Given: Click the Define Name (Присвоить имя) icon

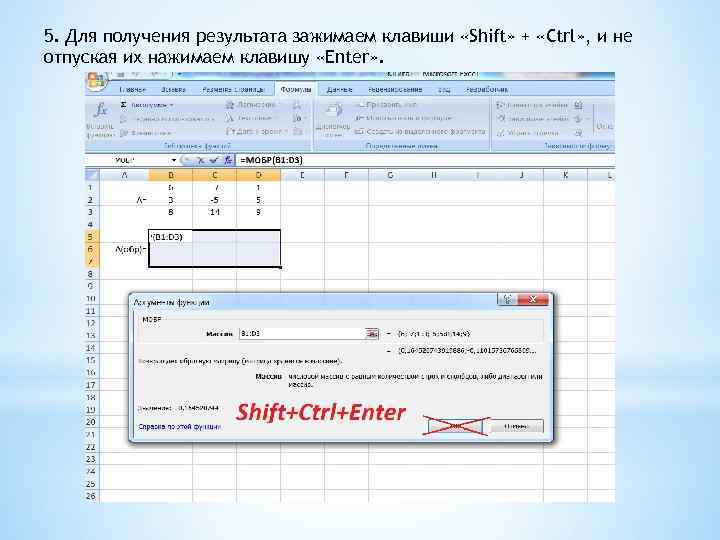Looking at the screenshot, I should 360,105.
